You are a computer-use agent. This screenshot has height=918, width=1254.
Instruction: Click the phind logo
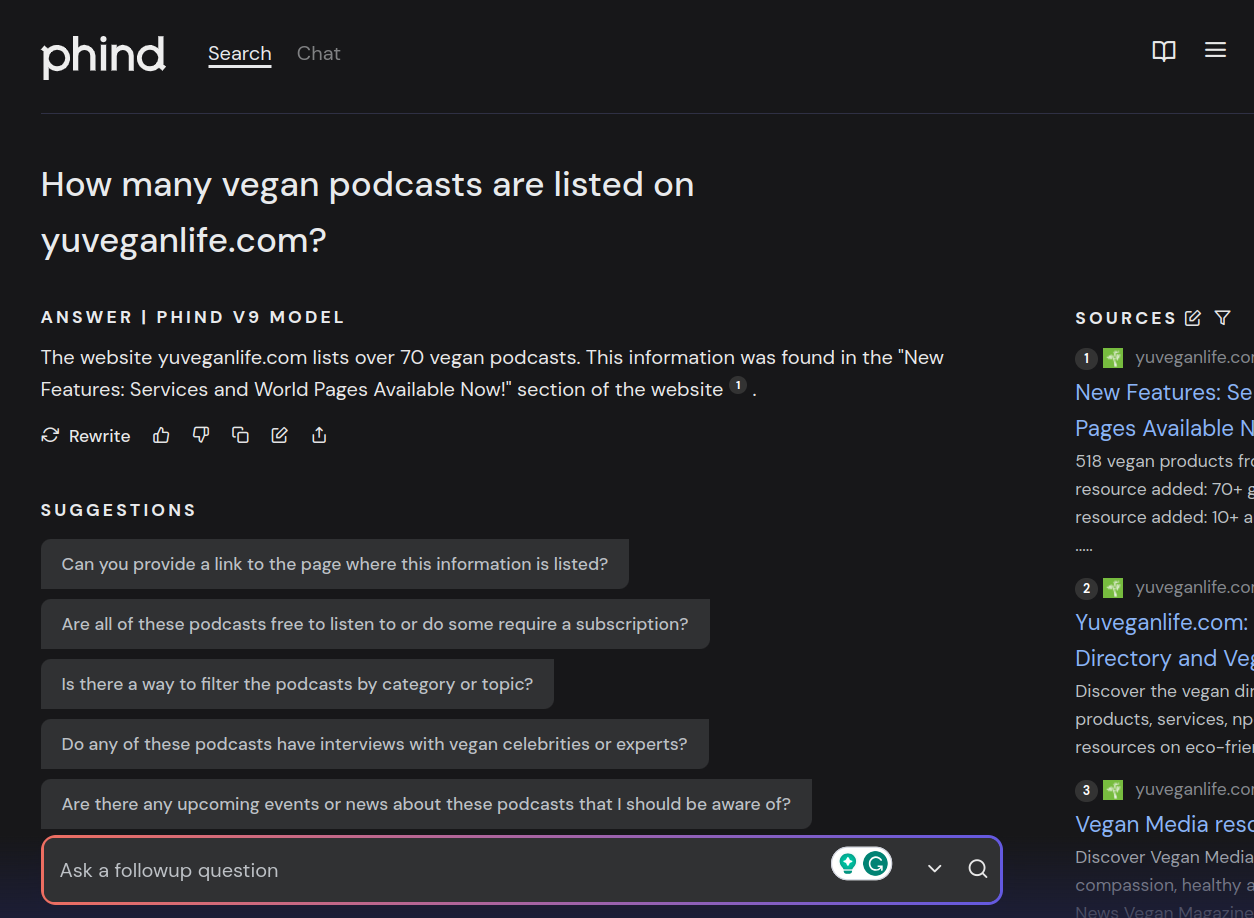coord(103,56)
